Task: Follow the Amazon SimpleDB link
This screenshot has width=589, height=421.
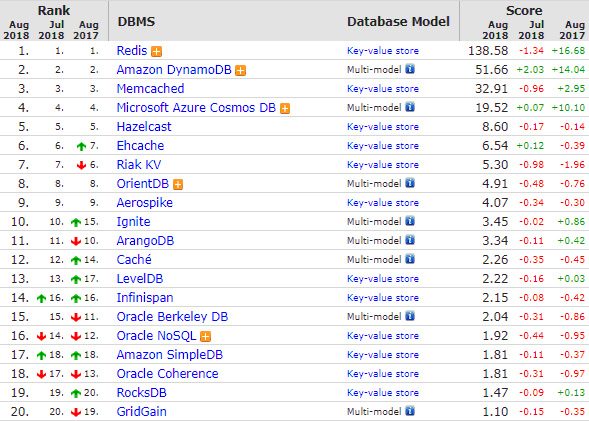Action: [170, 355]
